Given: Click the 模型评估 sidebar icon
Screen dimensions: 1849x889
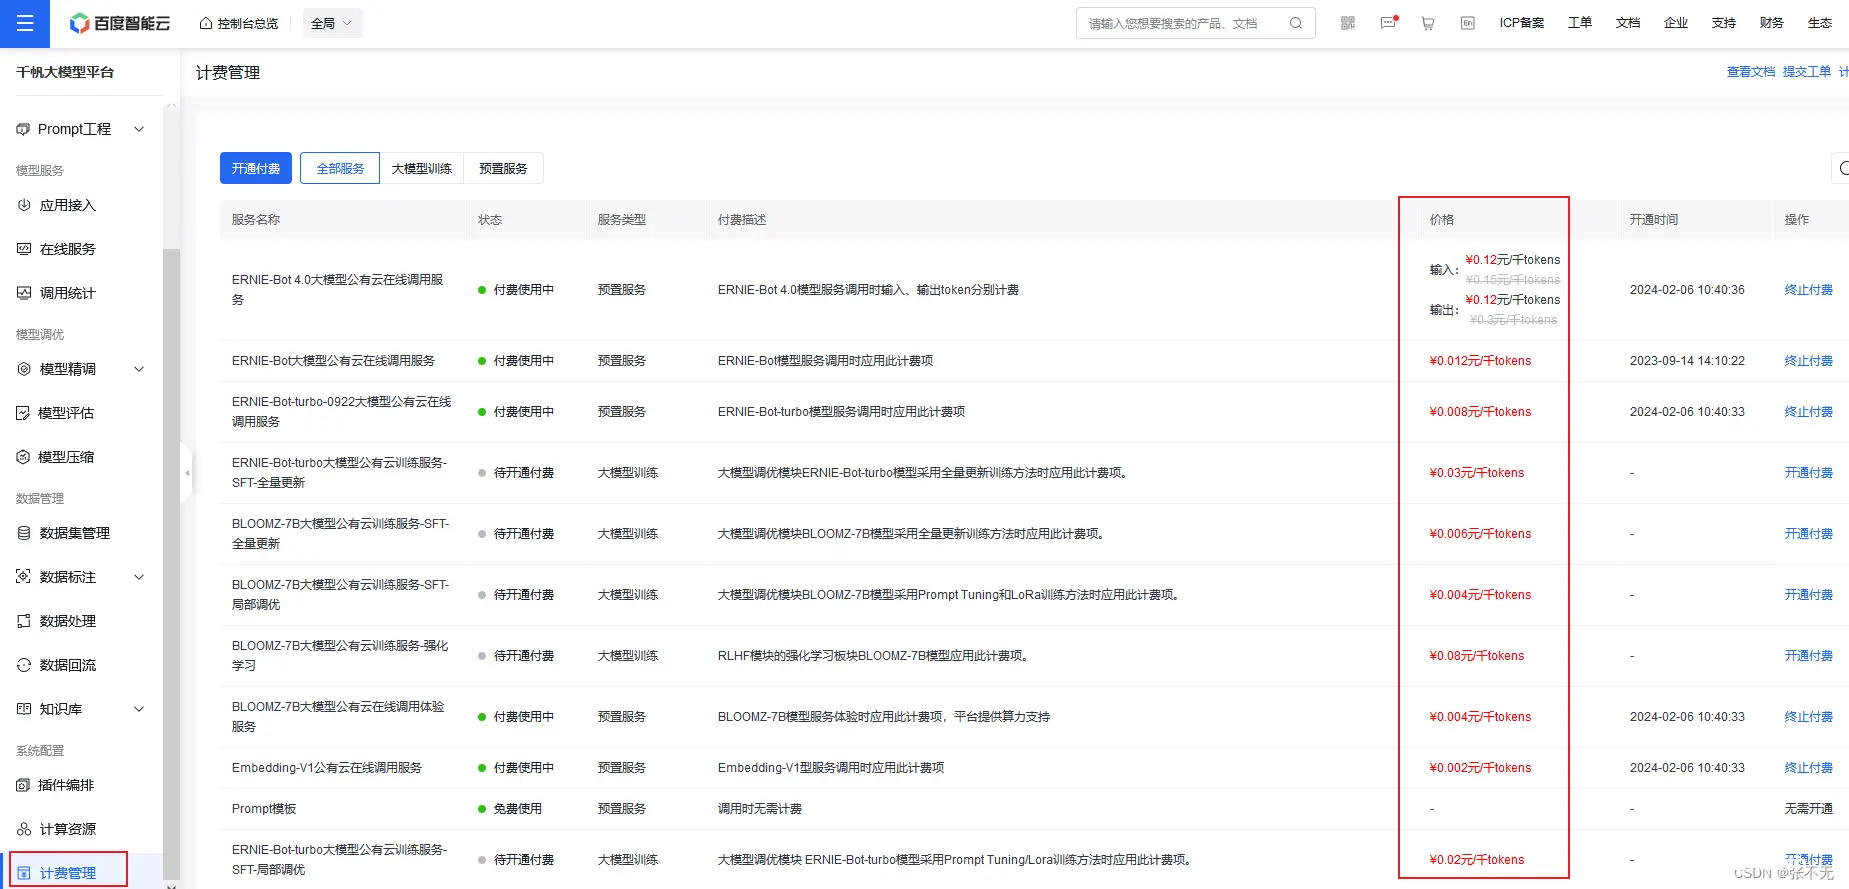Looking at the screenshot, I should tap(24, 413).
